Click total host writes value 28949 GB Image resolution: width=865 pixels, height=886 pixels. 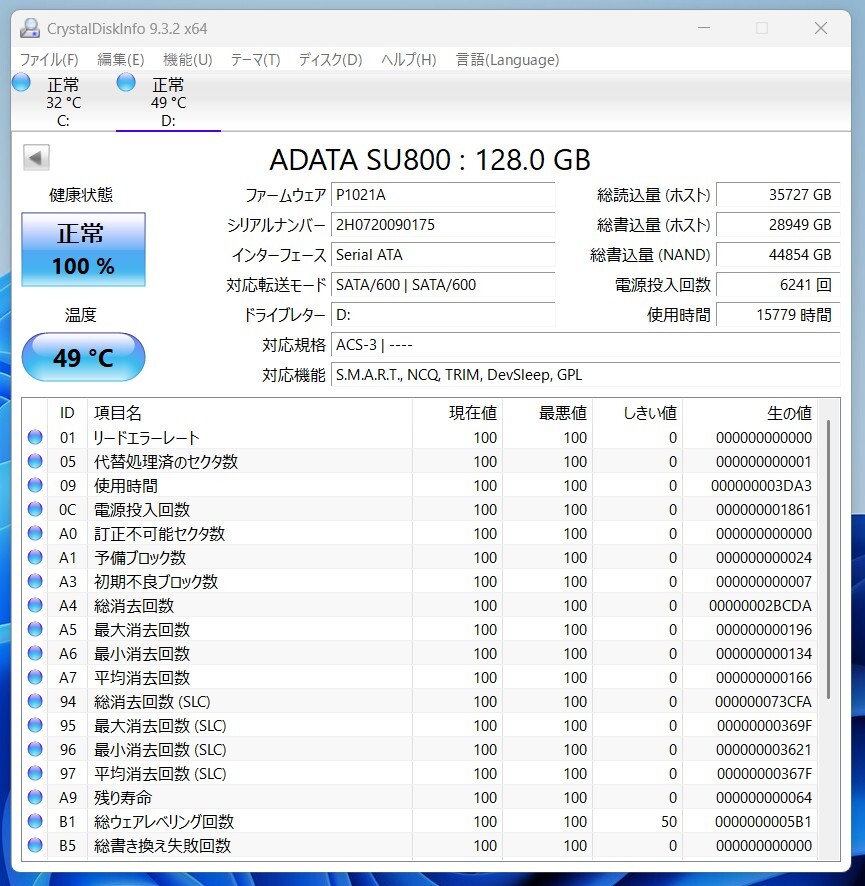778,225
